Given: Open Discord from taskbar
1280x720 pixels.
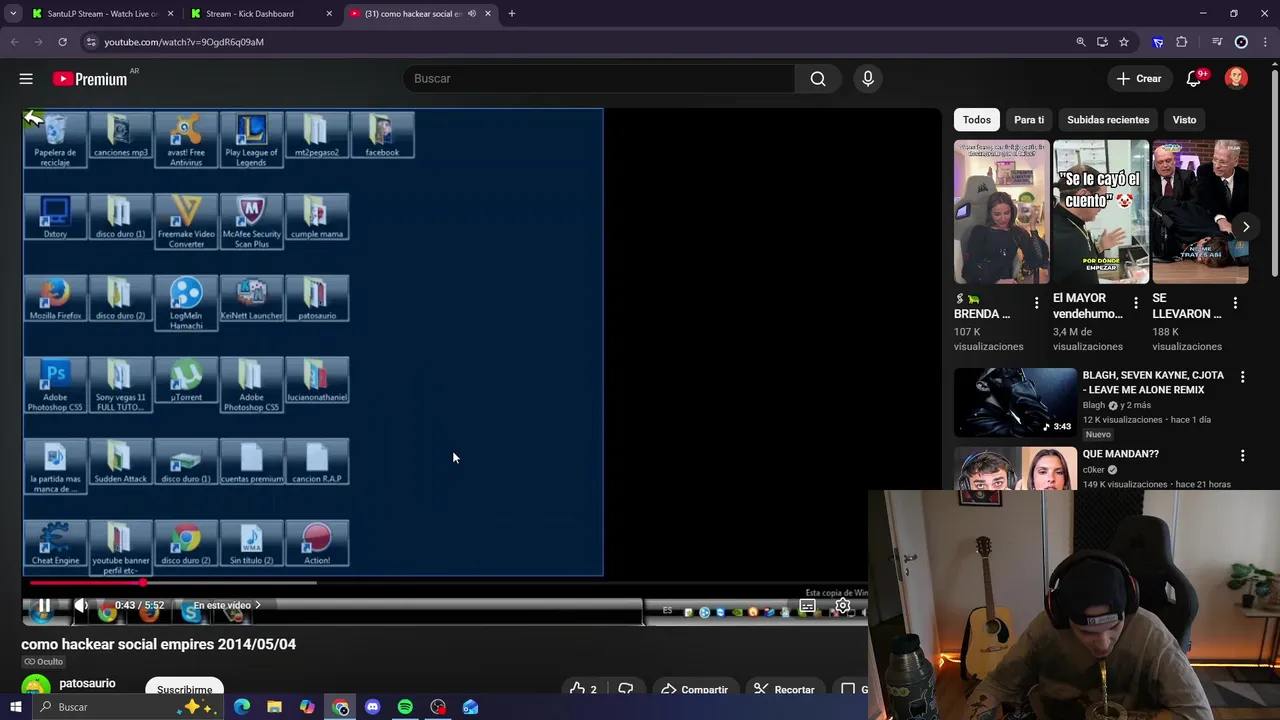Looking at the screenshot, I should 372,707.
